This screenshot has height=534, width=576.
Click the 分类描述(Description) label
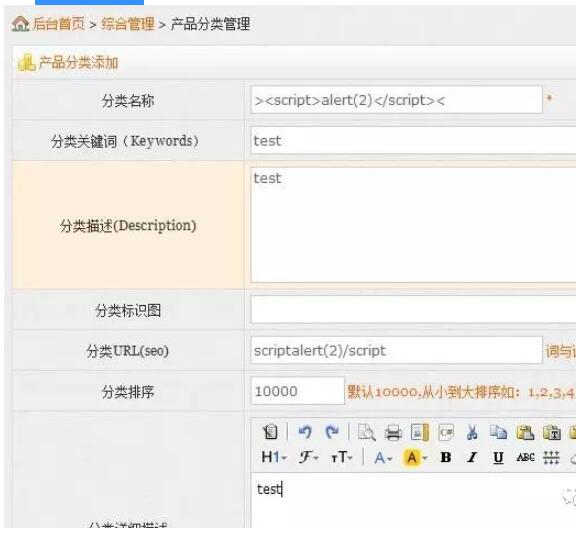pos(128,225)
